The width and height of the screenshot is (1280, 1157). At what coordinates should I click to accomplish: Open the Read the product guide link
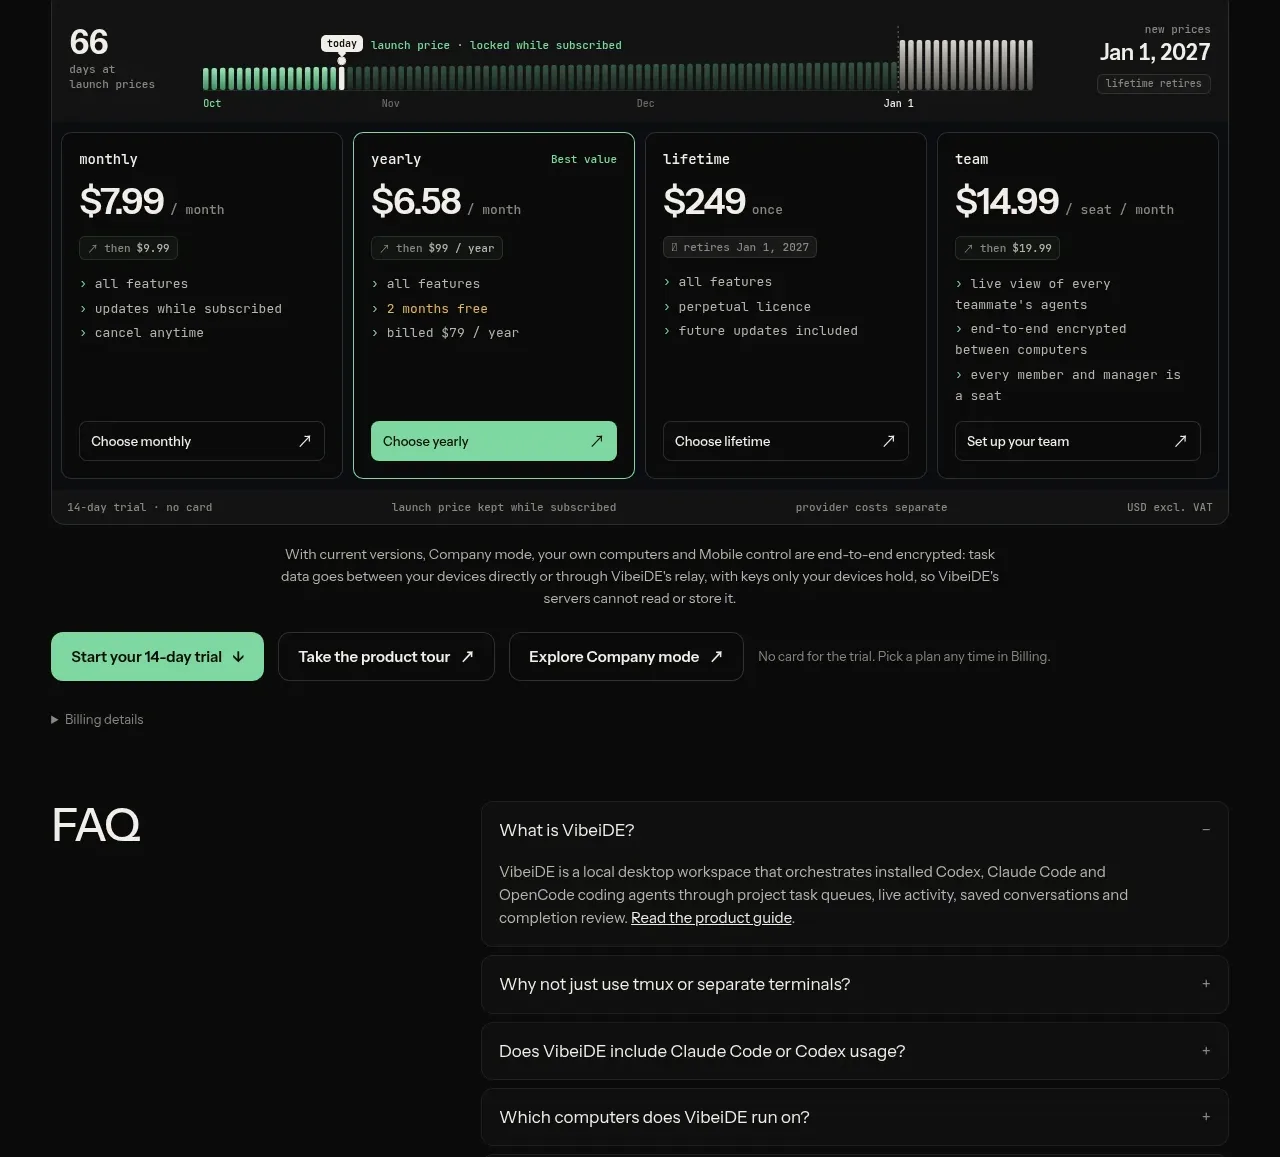pos(711,918)
